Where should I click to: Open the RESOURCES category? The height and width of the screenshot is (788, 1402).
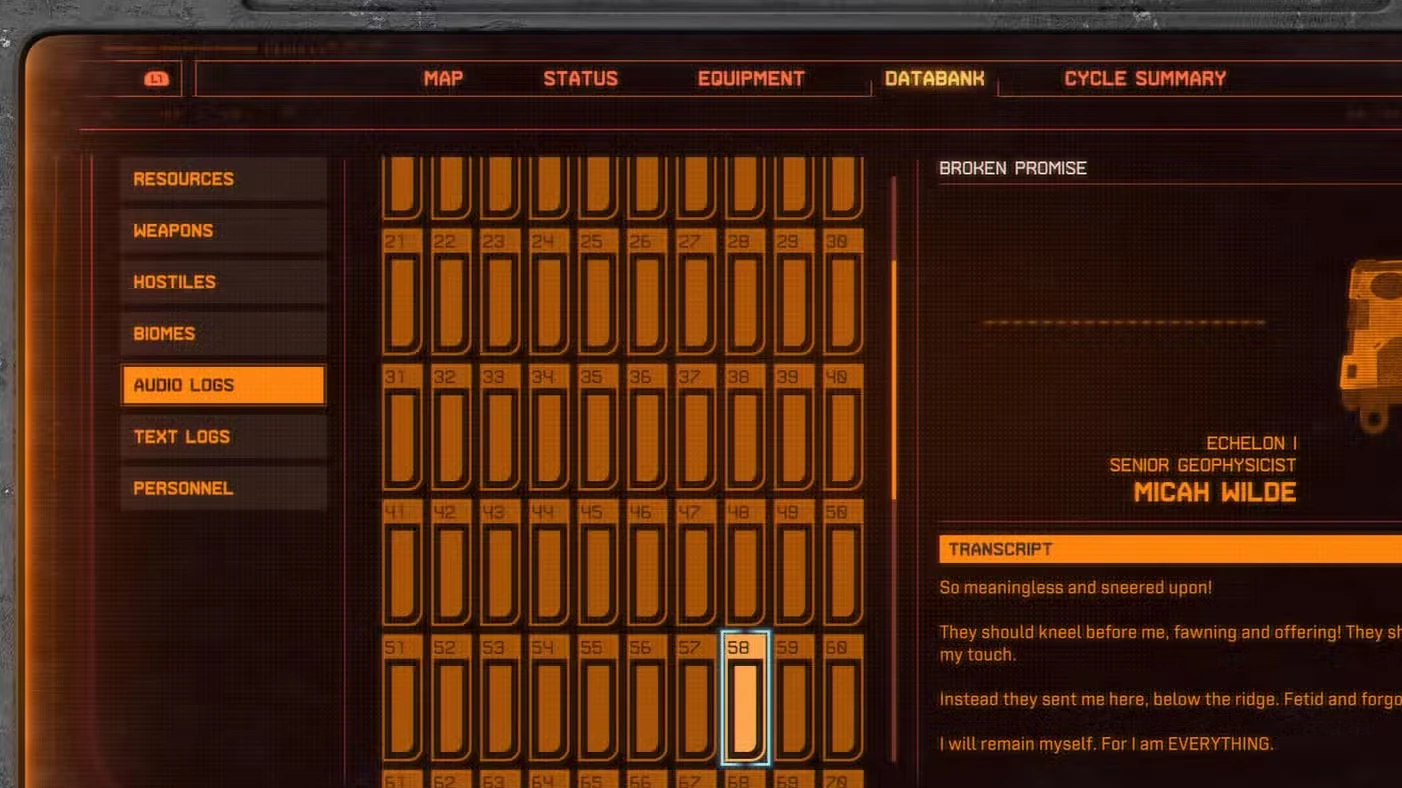pyautogui.click(x=224, y=179)
